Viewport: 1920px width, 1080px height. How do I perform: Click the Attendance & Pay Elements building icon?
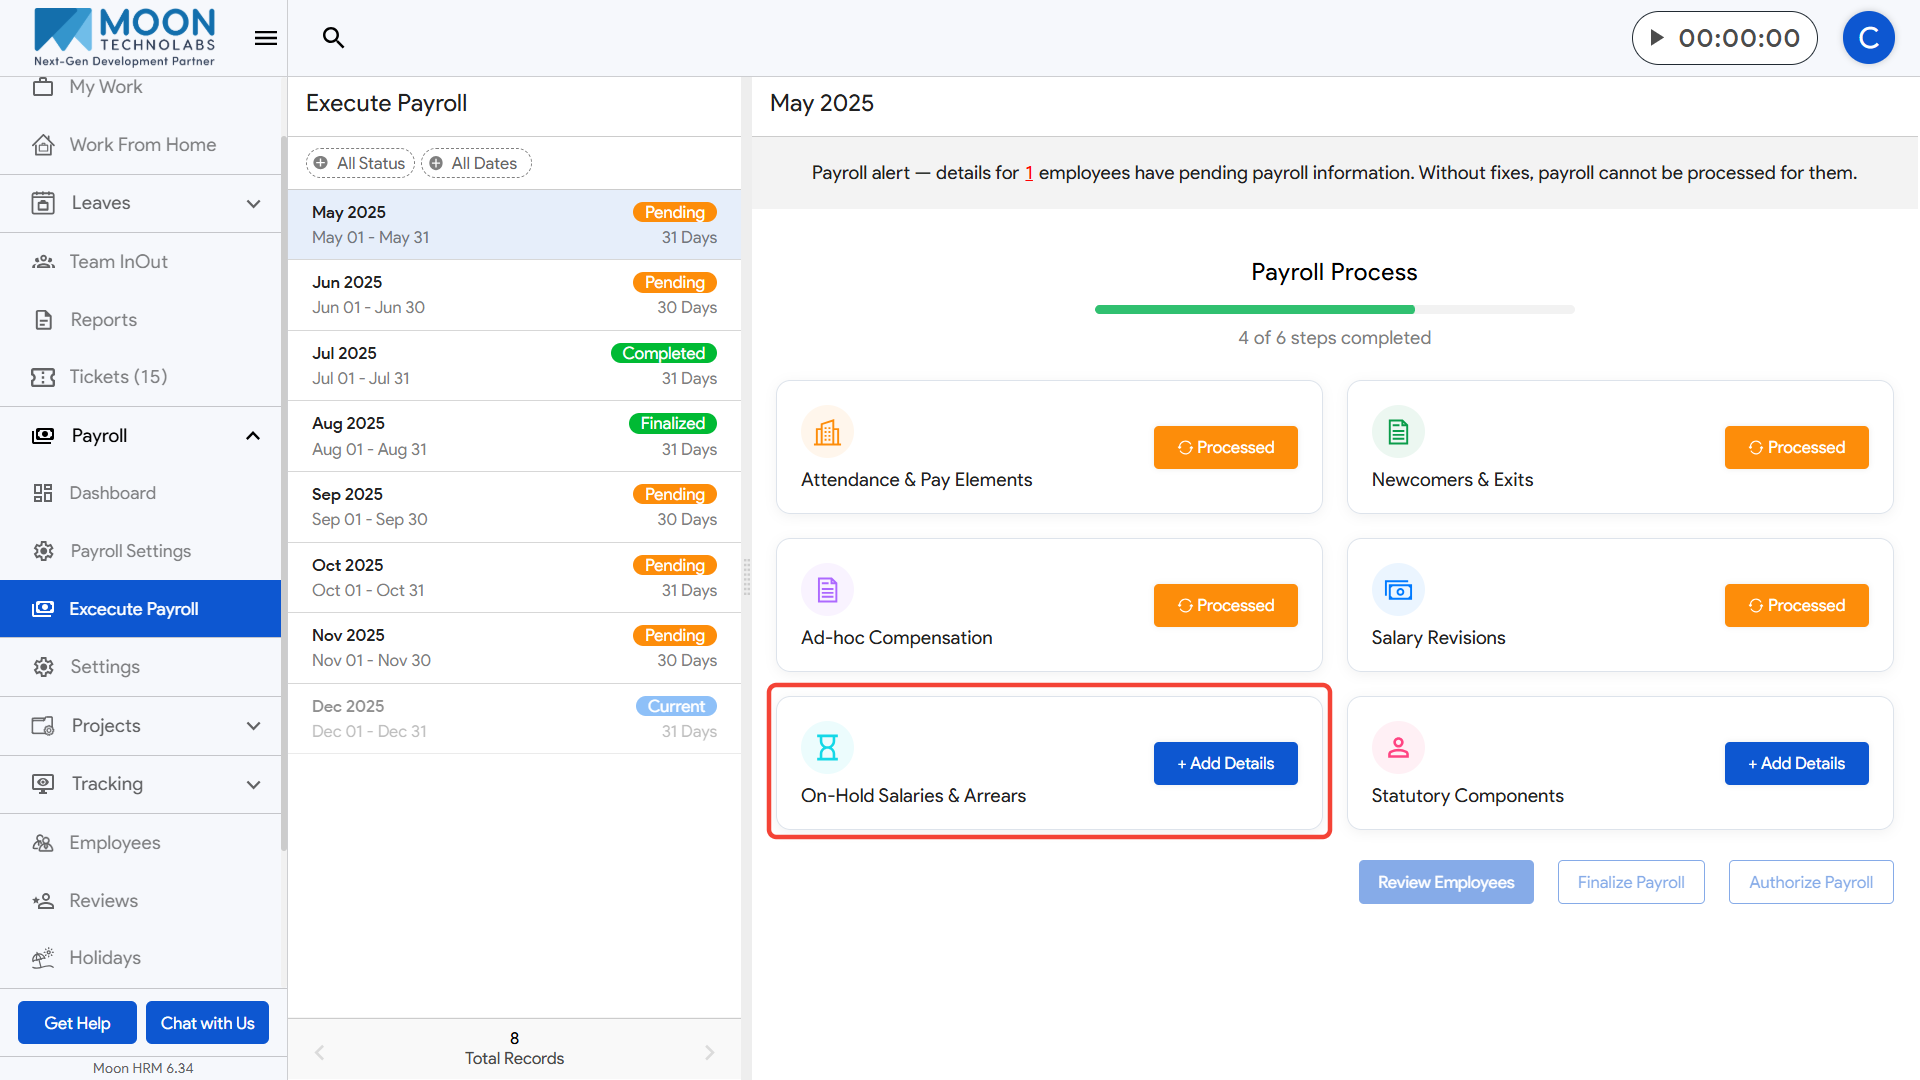point(827,432)
